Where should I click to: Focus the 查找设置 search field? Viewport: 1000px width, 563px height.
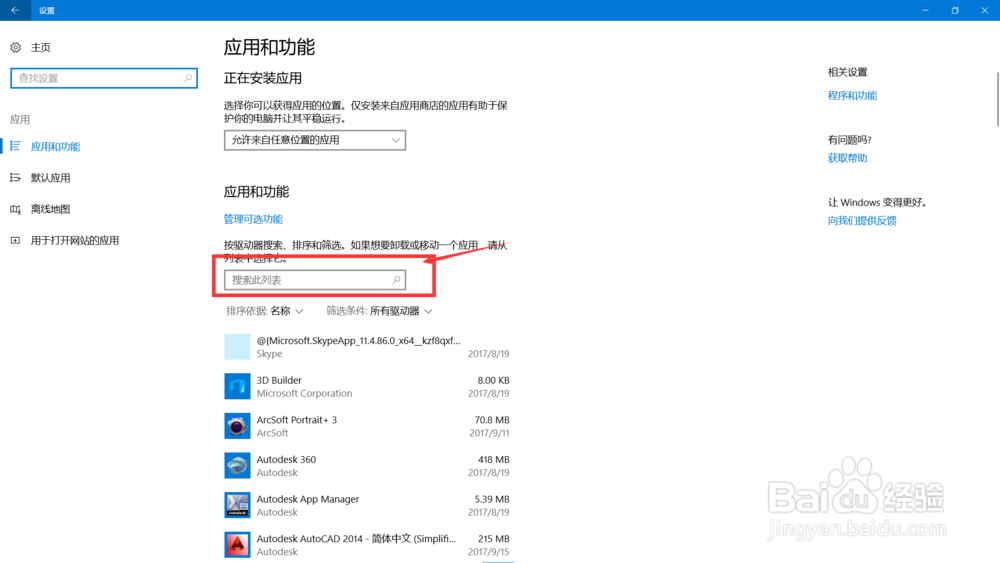[x=104, y=78]
